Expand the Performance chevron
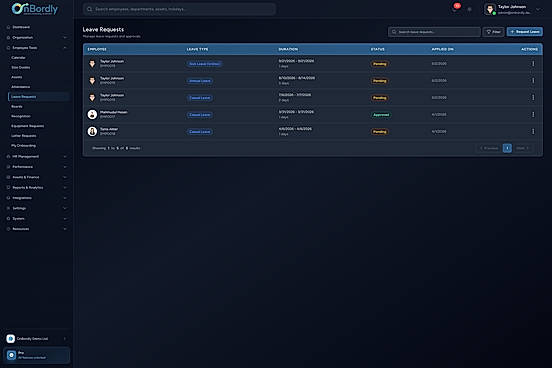 65,167
